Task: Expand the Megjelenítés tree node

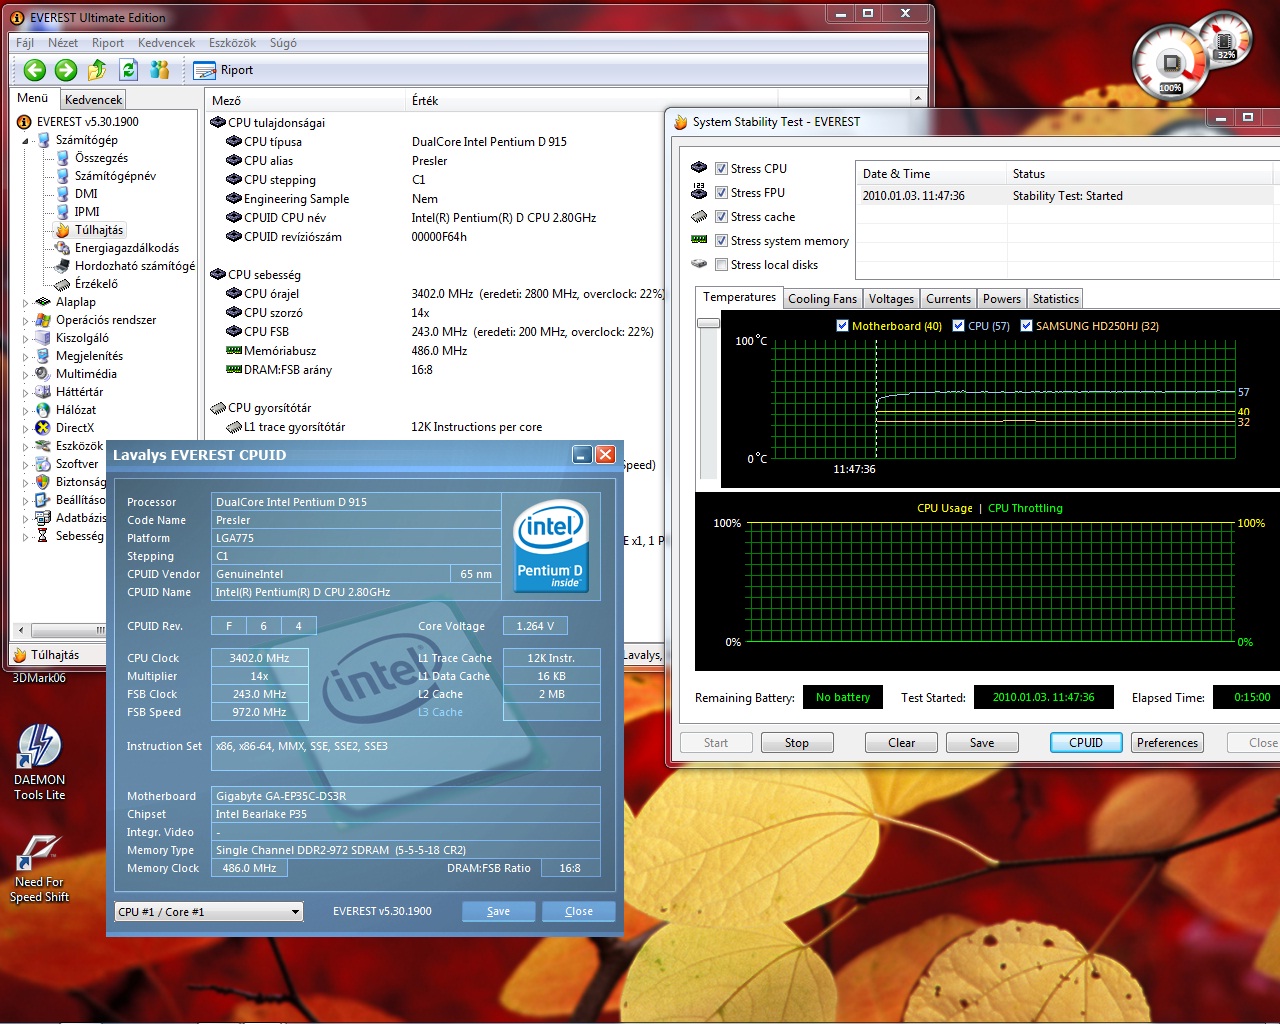Action: (x=25, y=357)
